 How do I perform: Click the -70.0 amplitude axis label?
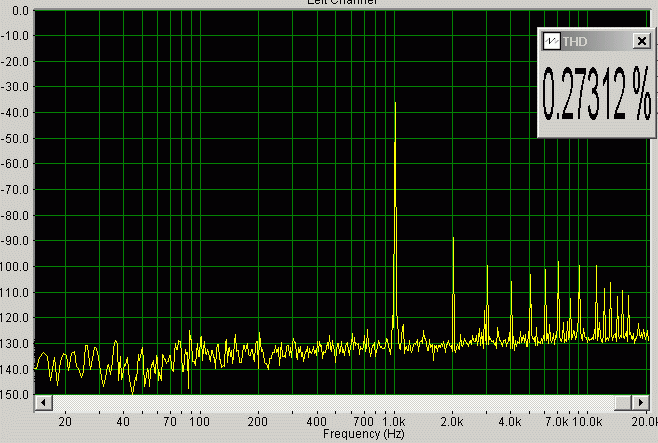15,190
